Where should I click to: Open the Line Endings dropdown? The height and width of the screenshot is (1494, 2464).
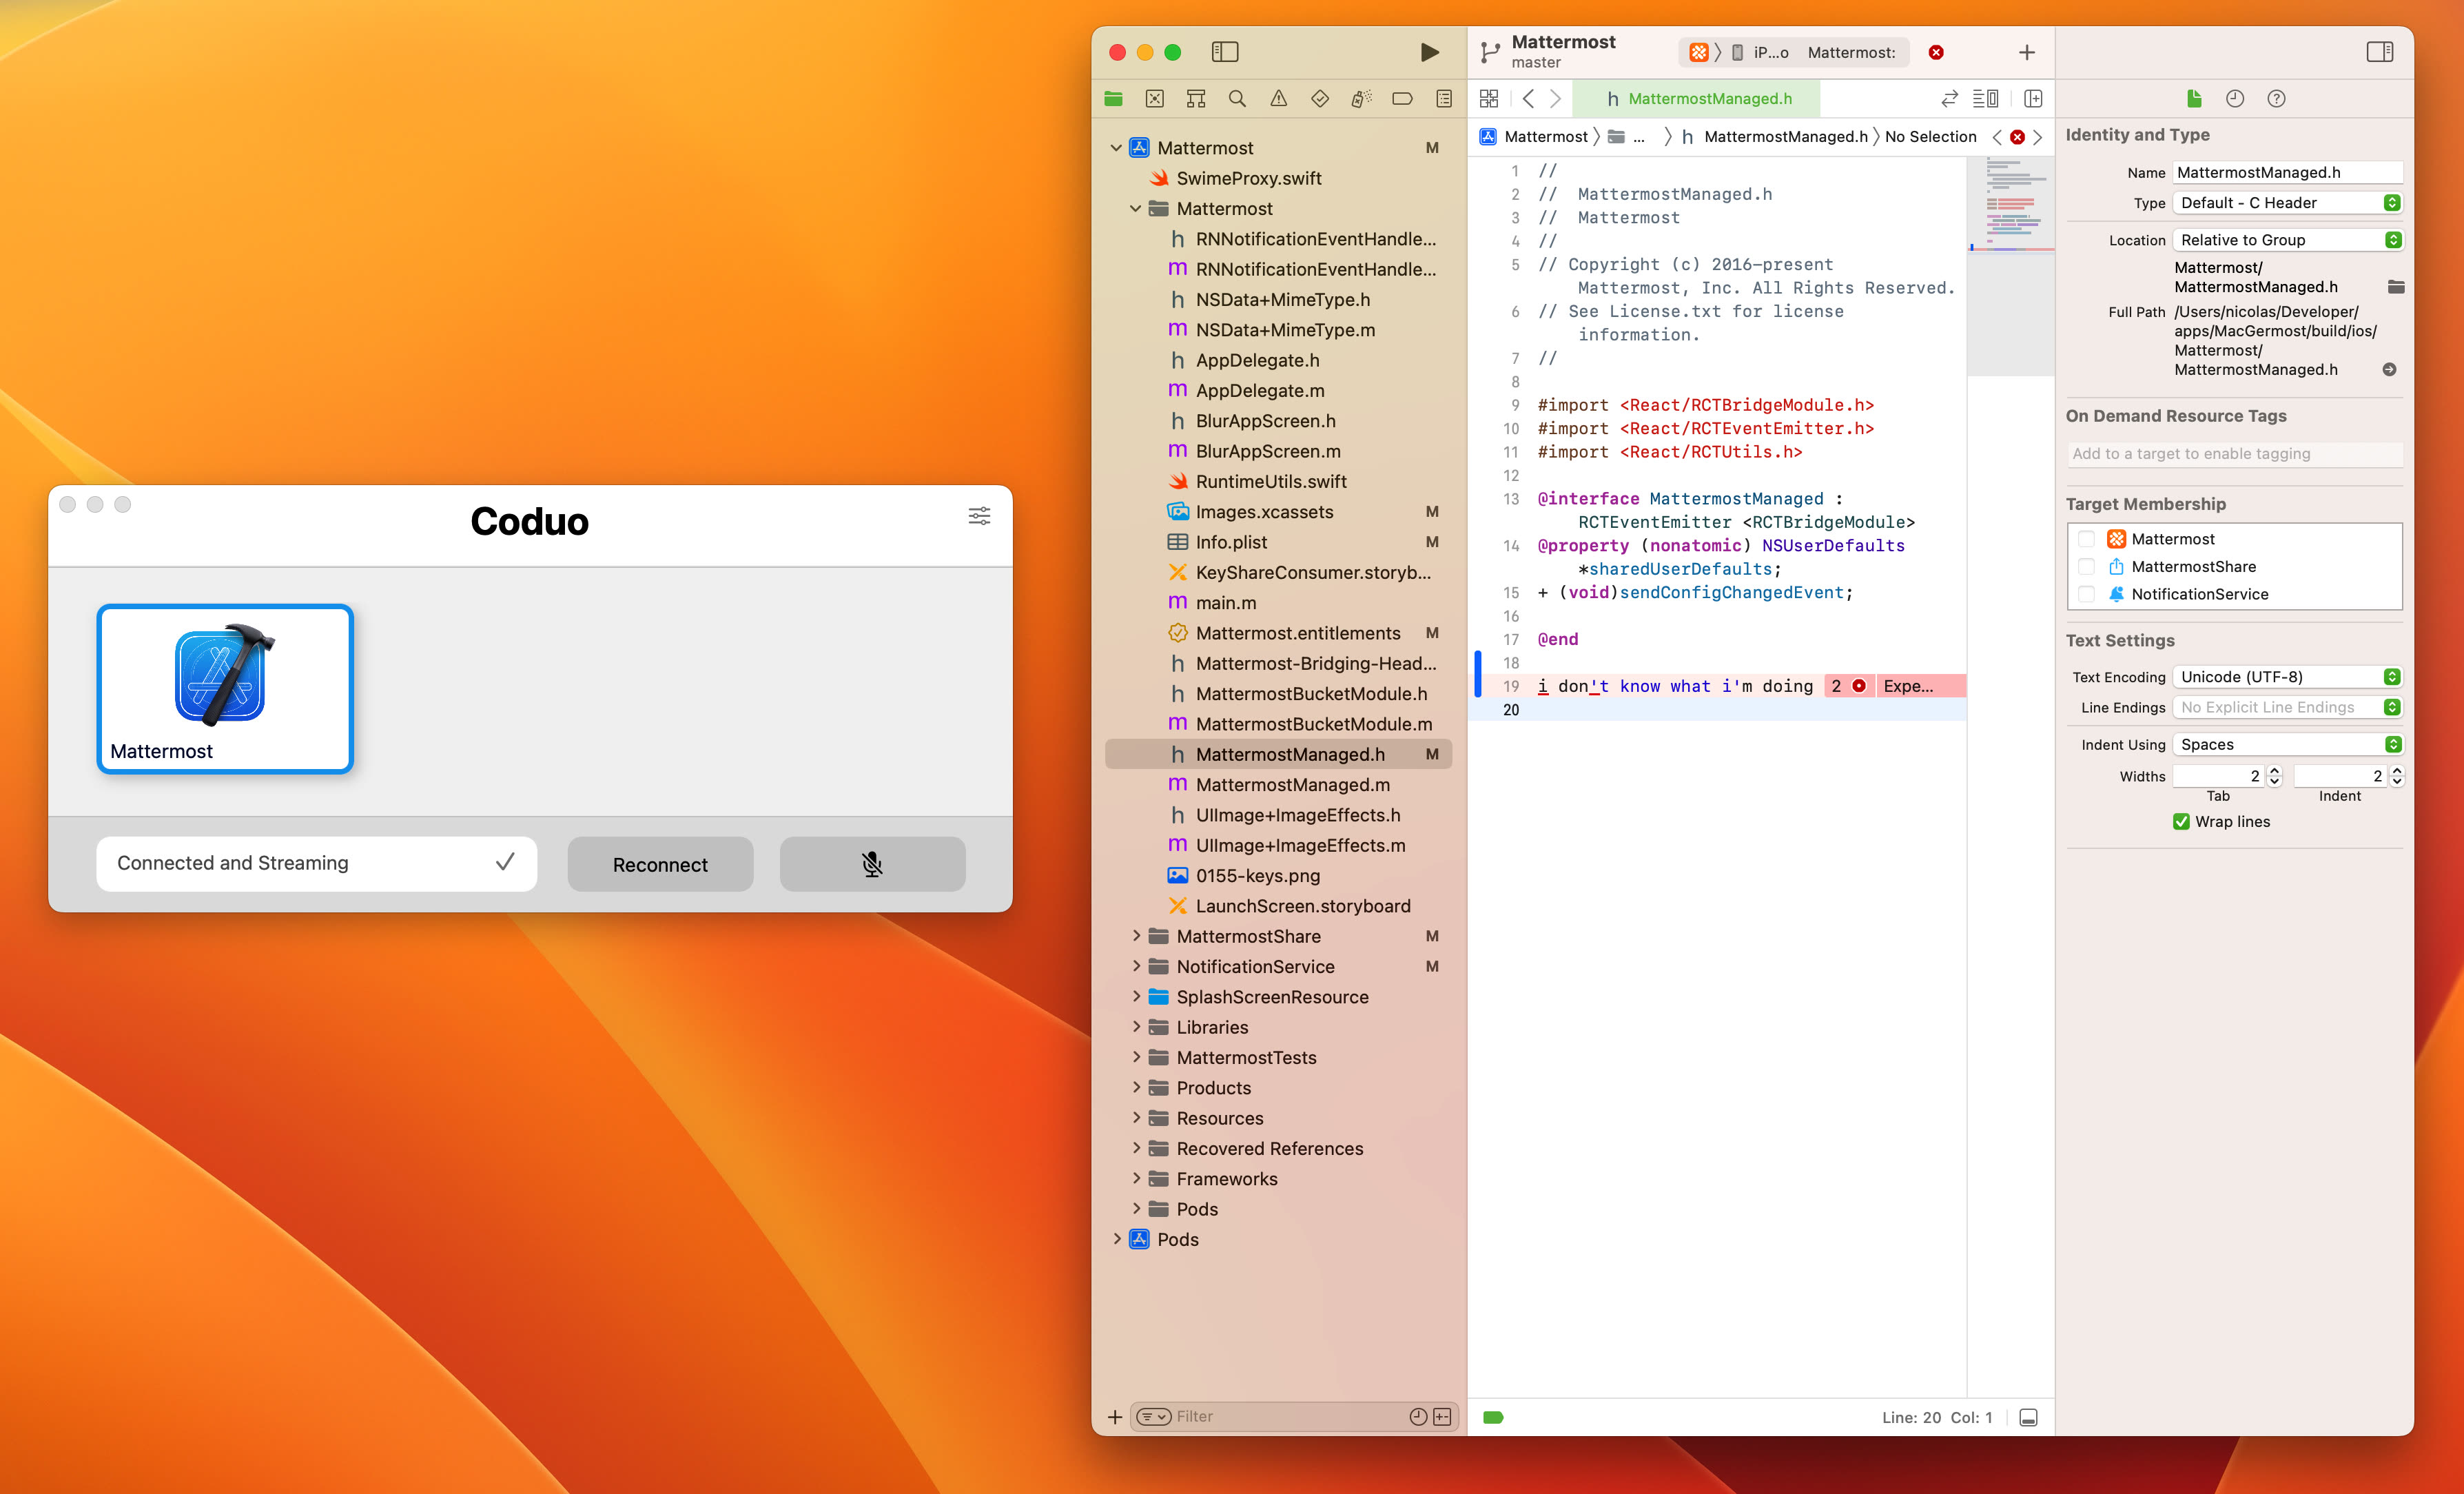click(x=2288, y=707)
